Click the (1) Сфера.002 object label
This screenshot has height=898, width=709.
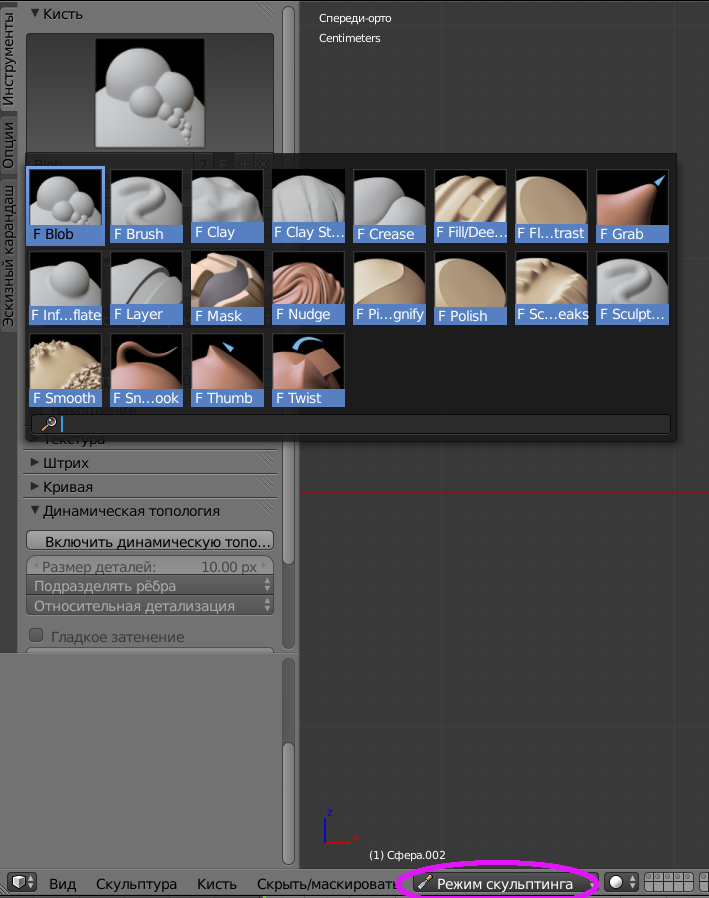pos(407,855)
